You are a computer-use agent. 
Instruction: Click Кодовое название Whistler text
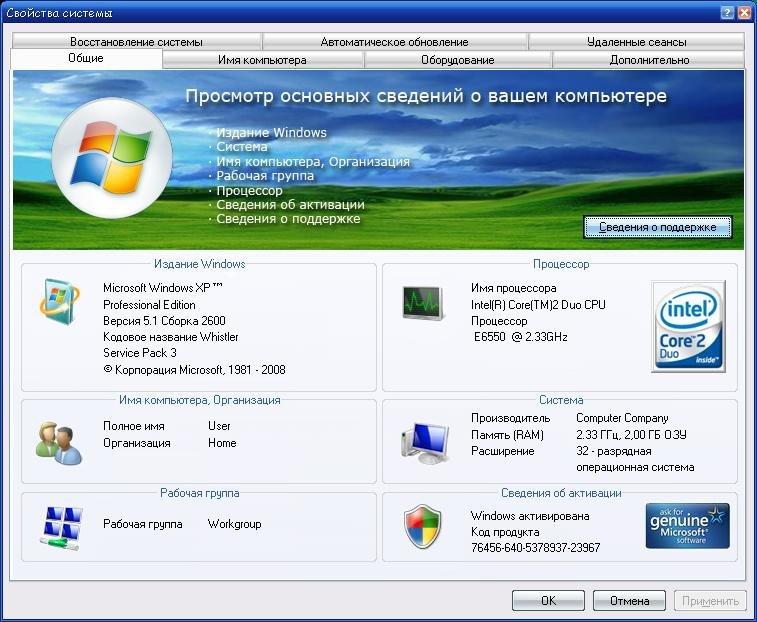(170, 337)
